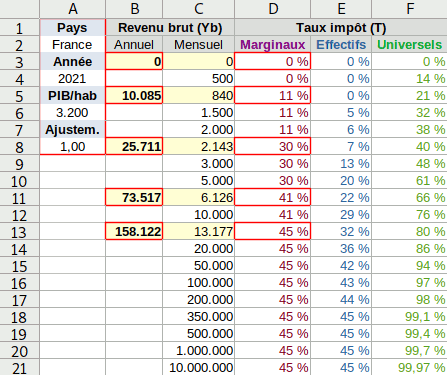Select the 'Annuel' subheader cell
This screenshot has height=375, width=447.
(x=134, y=44)
